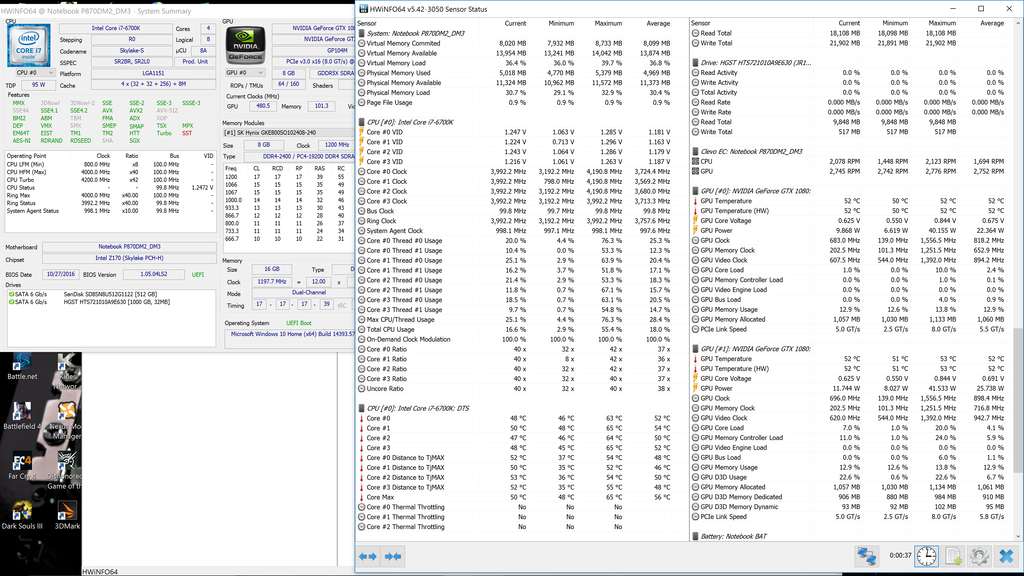The width and height of the screenshot is (1024, 576).
Task: Click the Maximum column header in left sensor pane
Action: coord(608,24)
